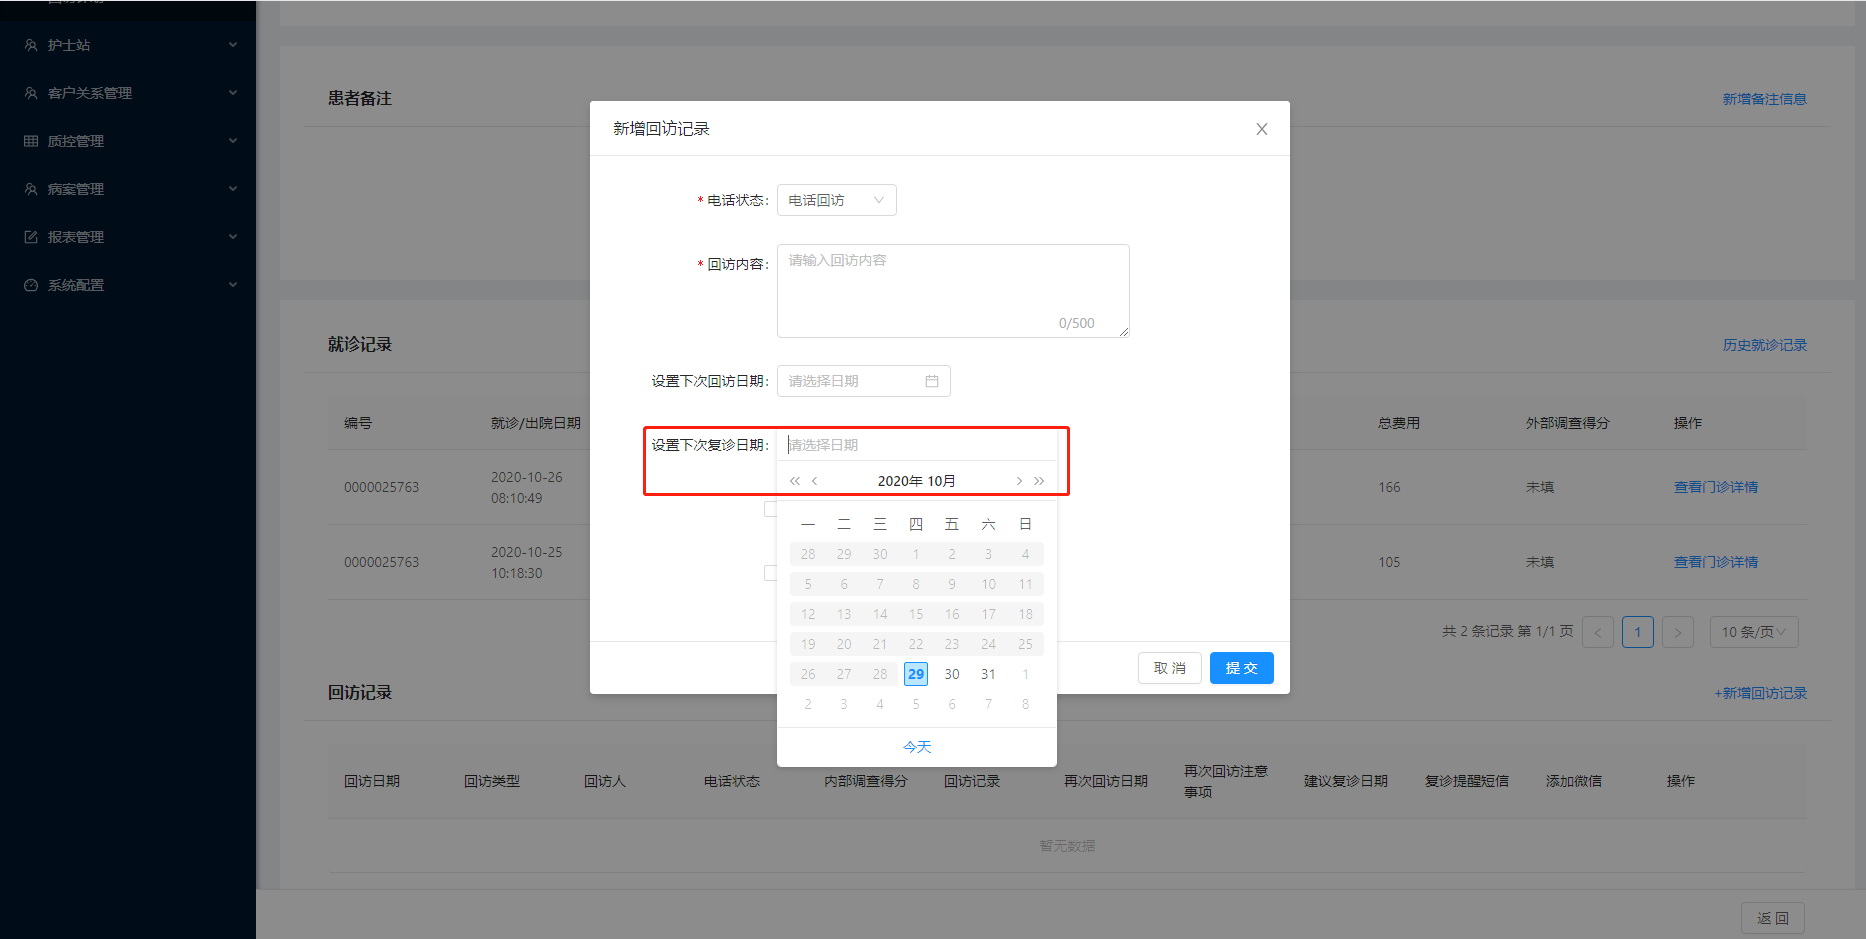Click the 客户关系管理 person icon

(x=31, y=93)
